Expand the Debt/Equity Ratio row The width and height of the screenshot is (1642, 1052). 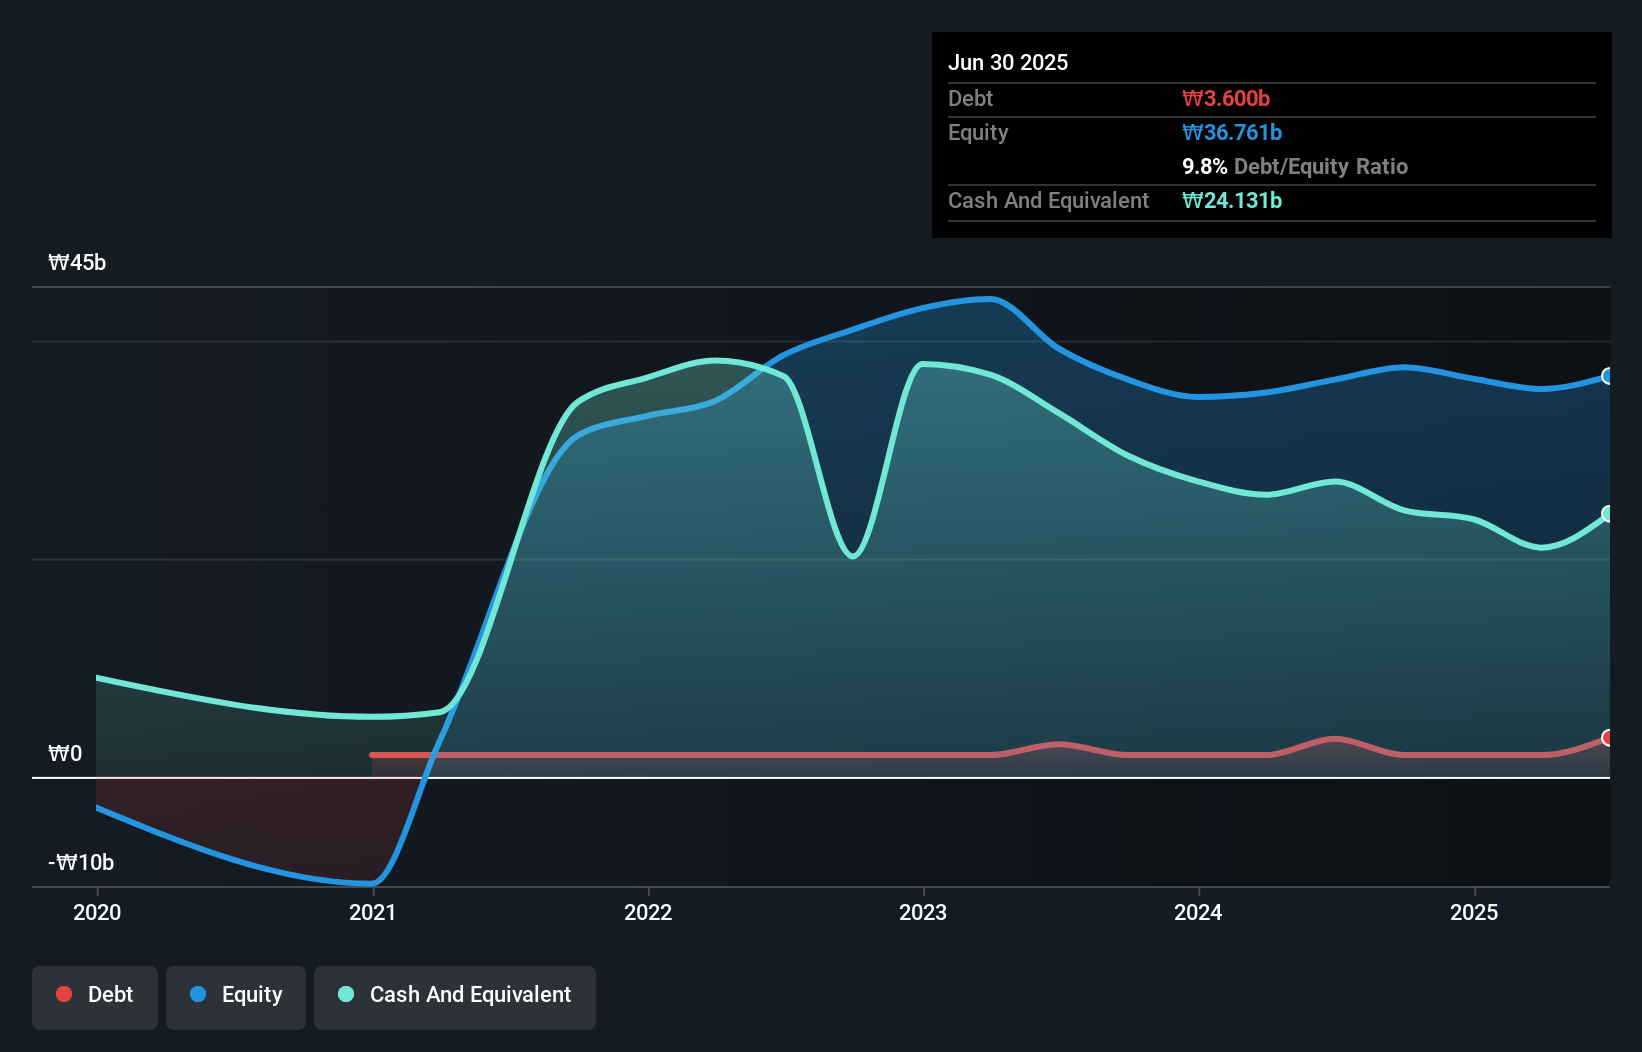coord(1295,166)
